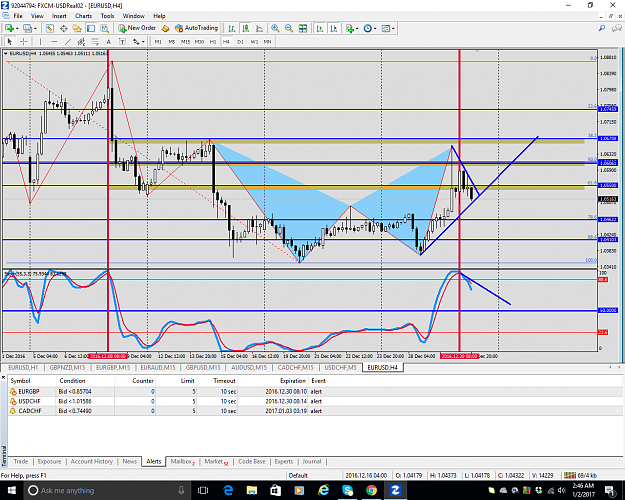Viewport: 625px width, 500px height.
Task: Draw a horizontal line tool
Action: (x=54, y=41)
